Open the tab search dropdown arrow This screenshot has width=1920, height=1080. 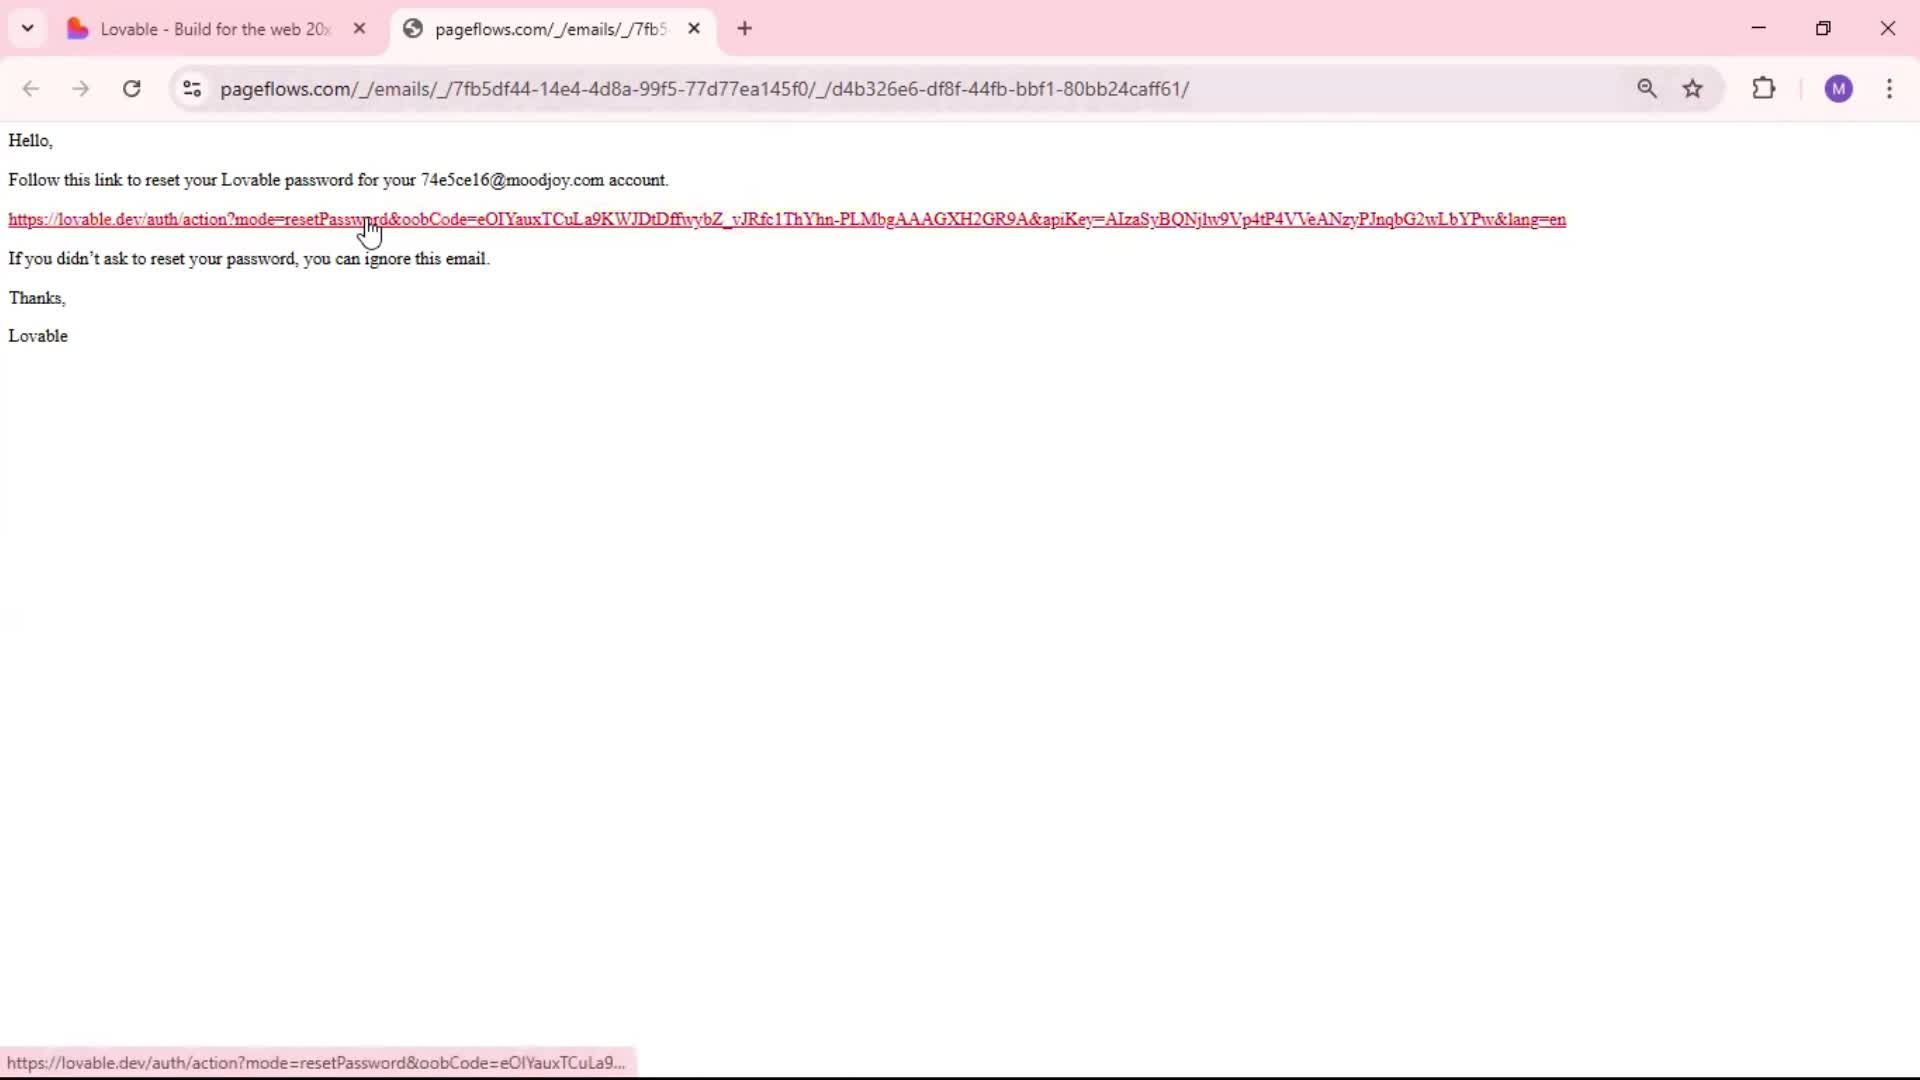[28, 28]
